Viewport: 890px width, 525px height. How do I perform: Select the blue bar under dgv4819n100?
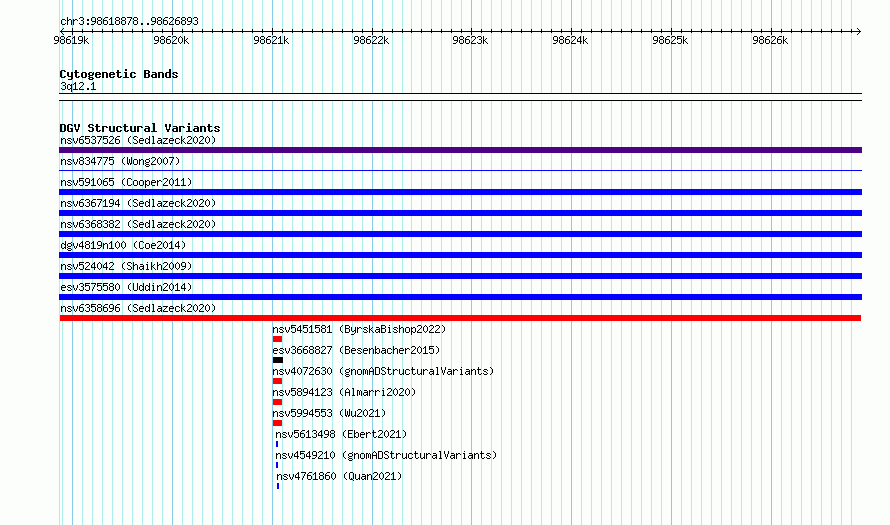[460, 255]
